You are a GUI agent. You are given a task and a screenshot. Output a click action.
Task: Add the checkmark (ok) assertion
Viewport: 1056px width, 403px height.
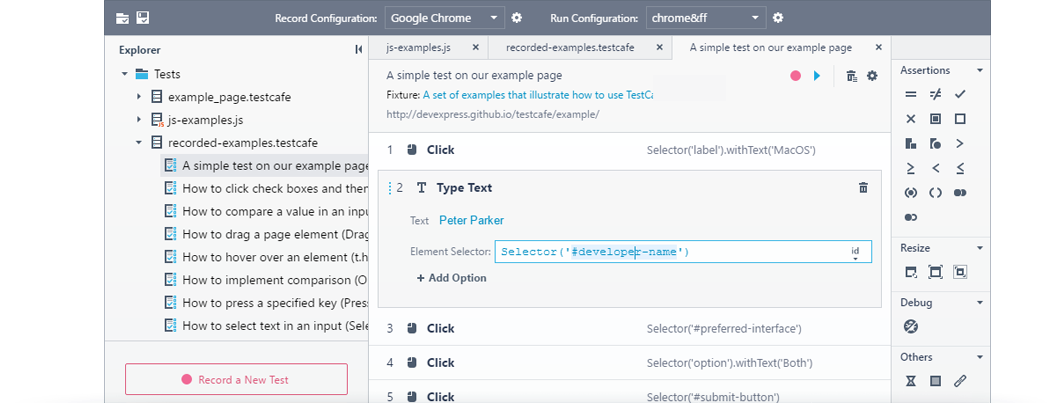(960, 94)
